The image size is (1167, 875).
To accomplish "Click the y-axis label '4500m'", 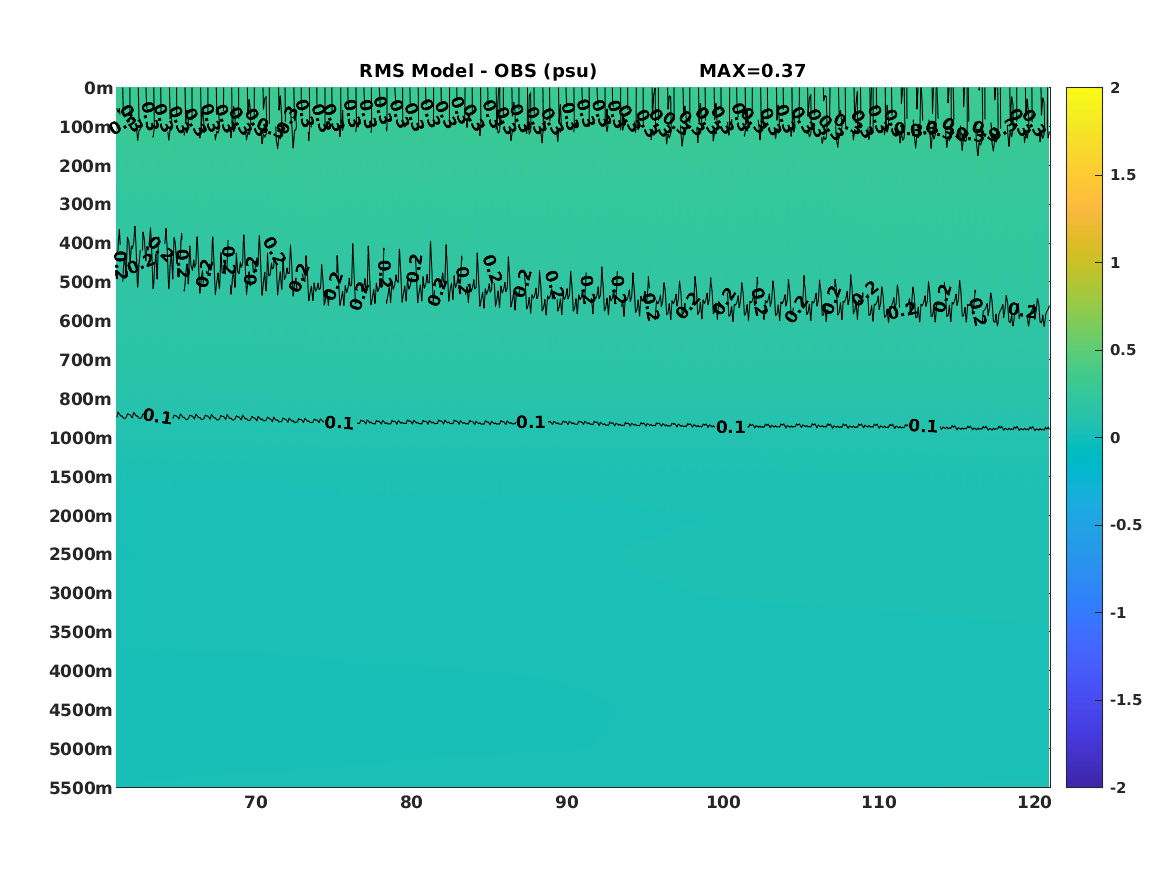I will [x=81, y=710].
